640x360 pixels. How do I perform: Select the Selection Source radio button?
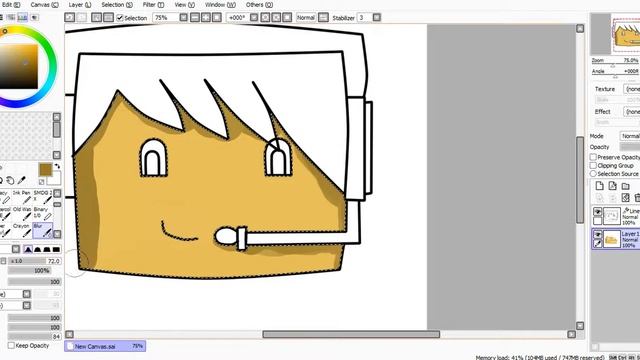click(x=593, y=173)
